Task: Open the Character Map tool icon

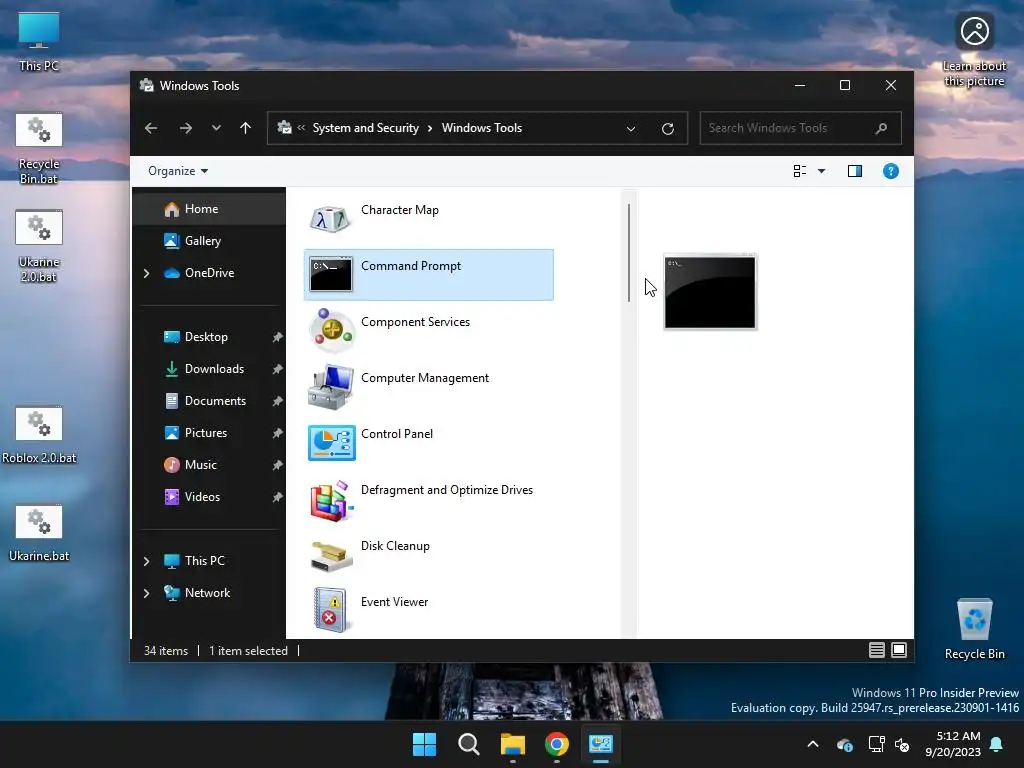Action: 330,219
